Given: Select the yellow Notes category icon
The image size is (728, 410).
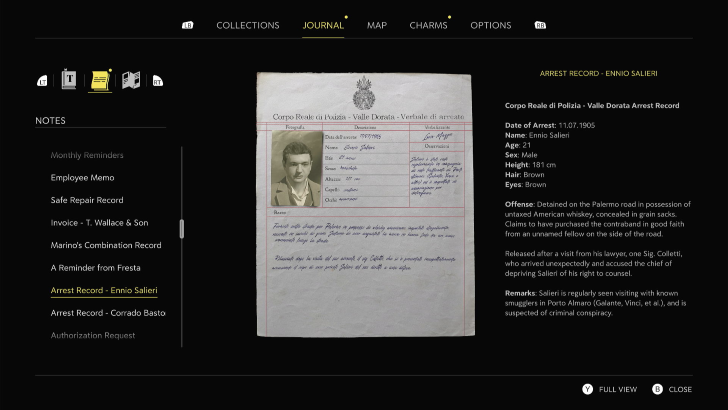Looking at the screenshot, I should (99, 79).
